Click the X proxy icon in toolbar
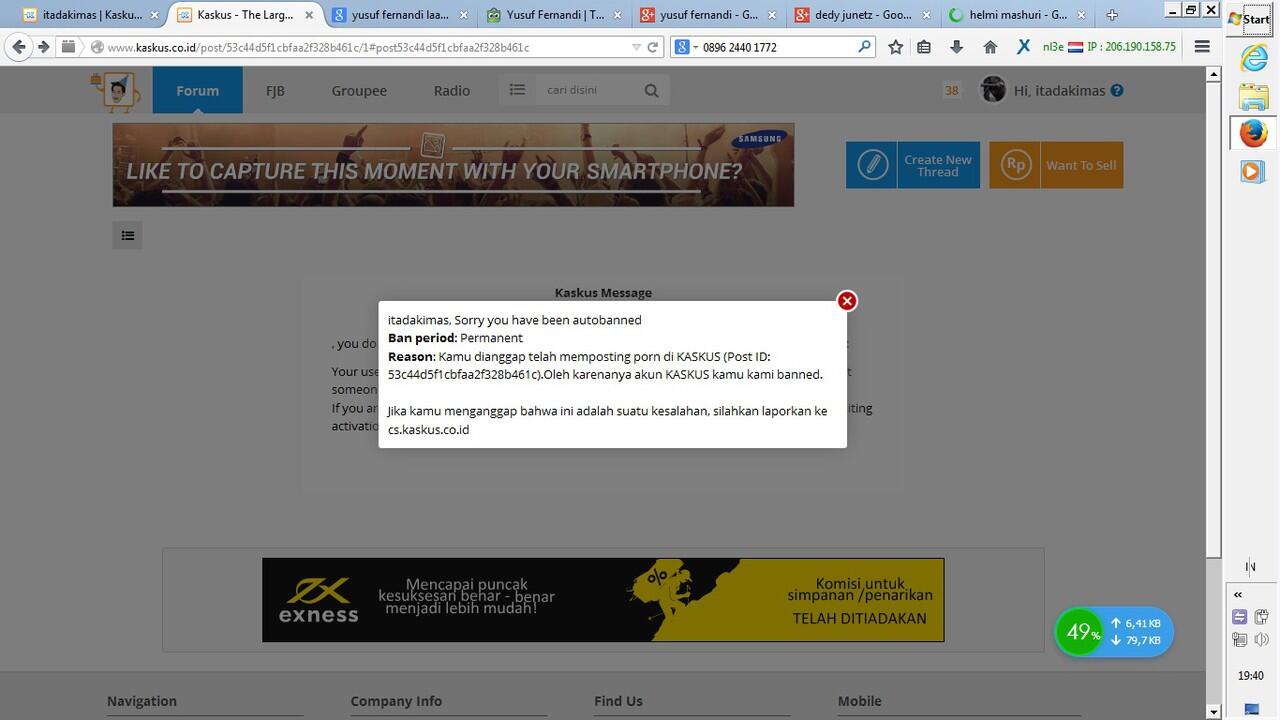The width and height of the screenshot is (1280, 720). (x=1023, y=47)
